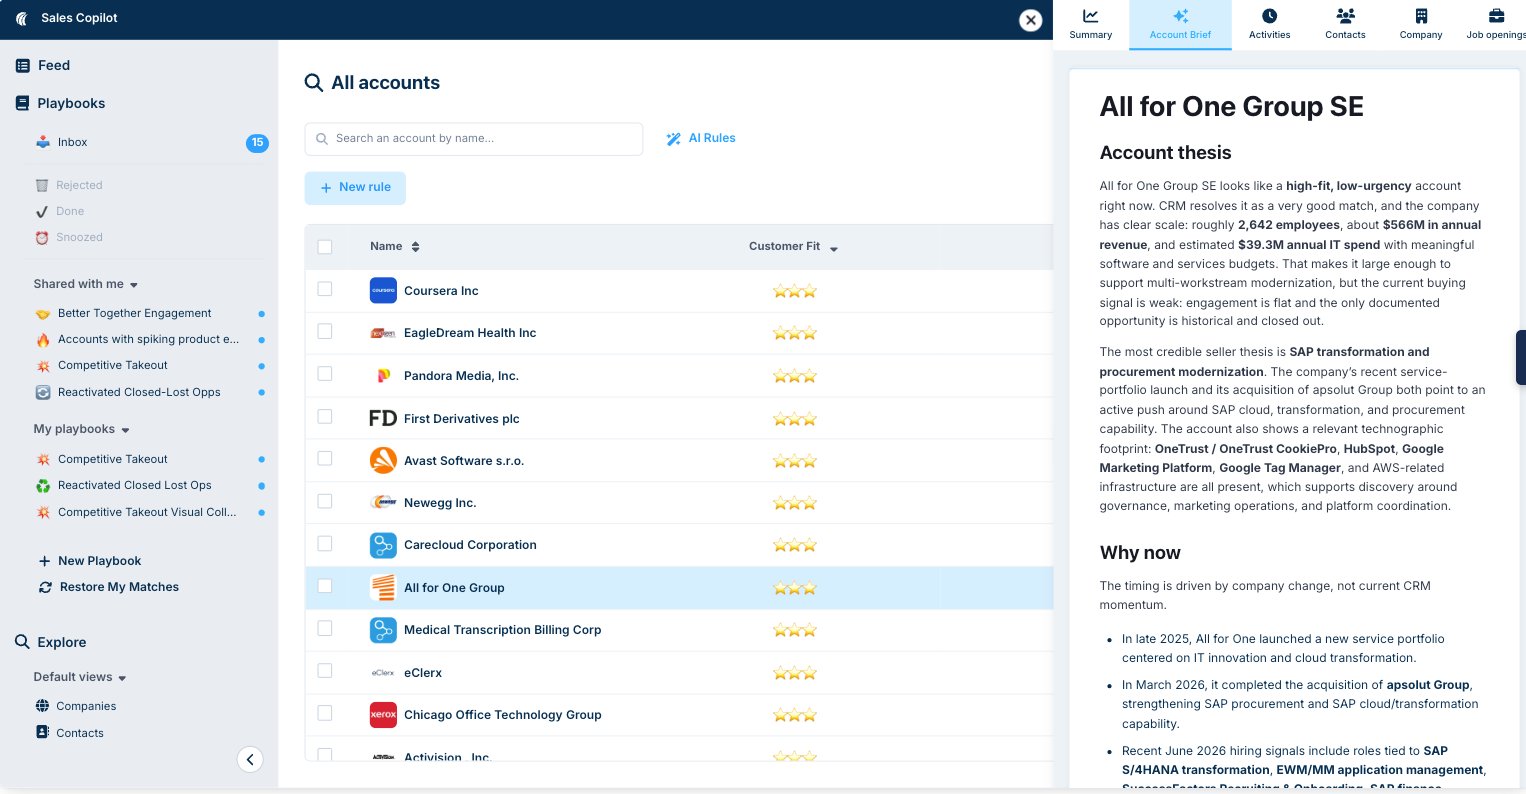
Task: Click the Inbox count badge 15
Action: 257,143
